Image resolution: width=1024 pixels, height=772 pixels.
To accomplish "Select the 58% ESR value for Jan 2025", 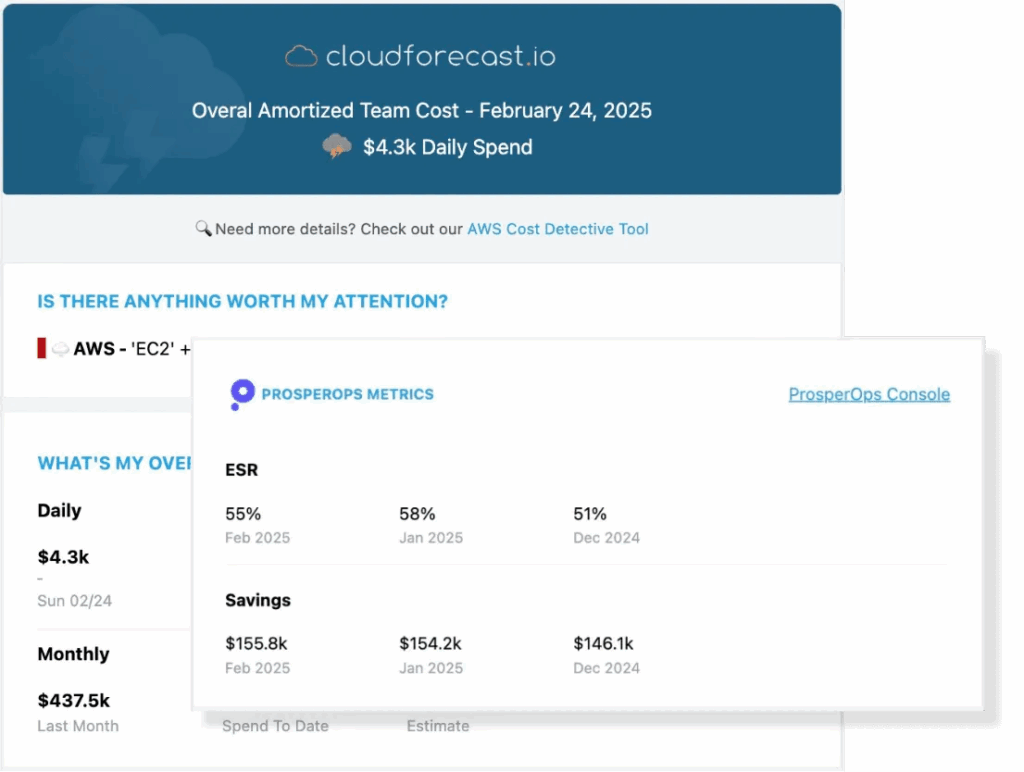I will 417,514.
